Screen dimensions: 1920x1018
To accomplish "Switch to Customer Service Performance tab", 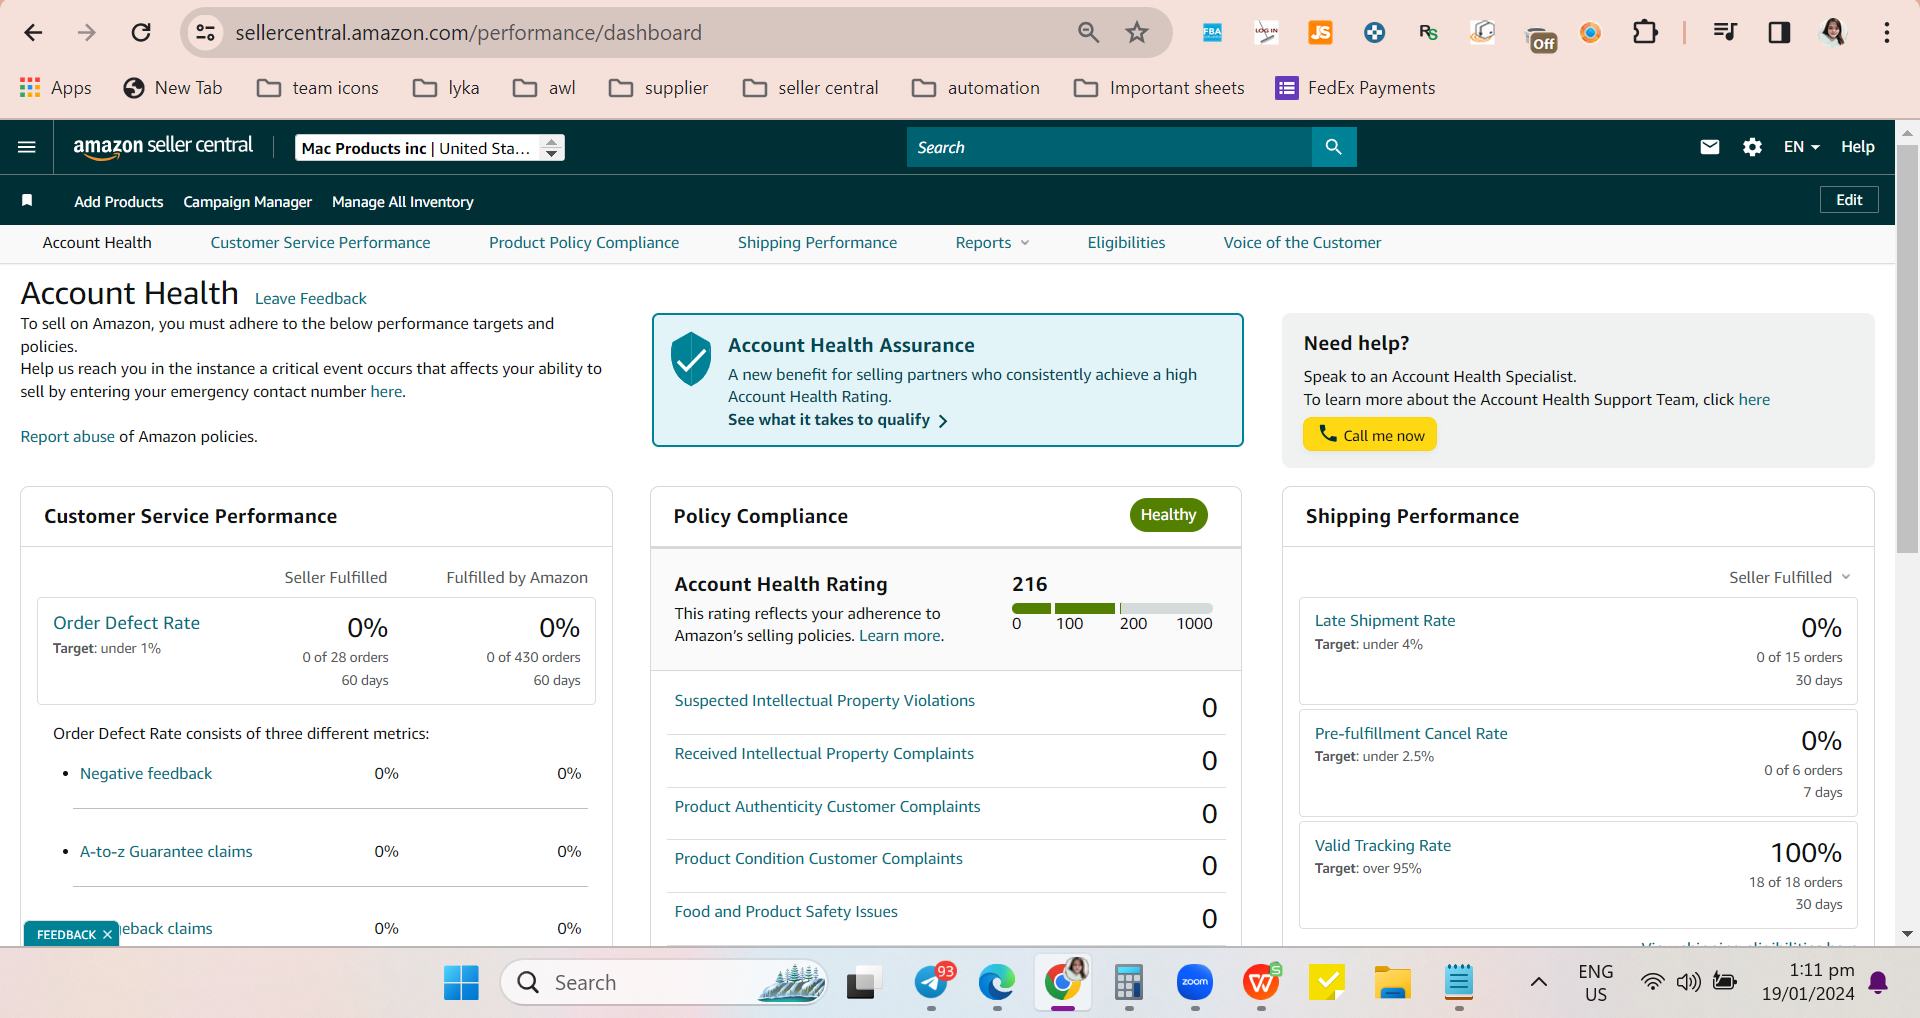I will [320, 243].
